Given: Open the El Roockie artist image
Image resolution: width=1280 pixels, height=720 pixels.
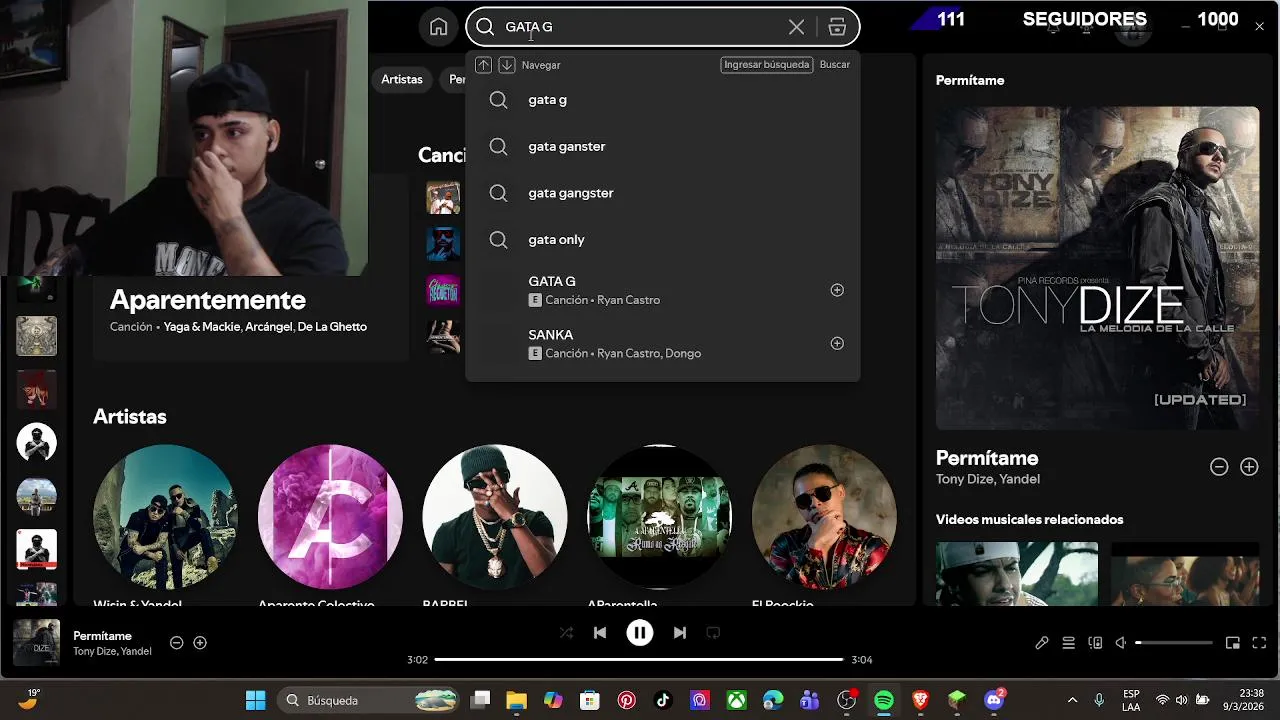Looking at the screenshot, I should pyautogui.click(x=824, y=517).
